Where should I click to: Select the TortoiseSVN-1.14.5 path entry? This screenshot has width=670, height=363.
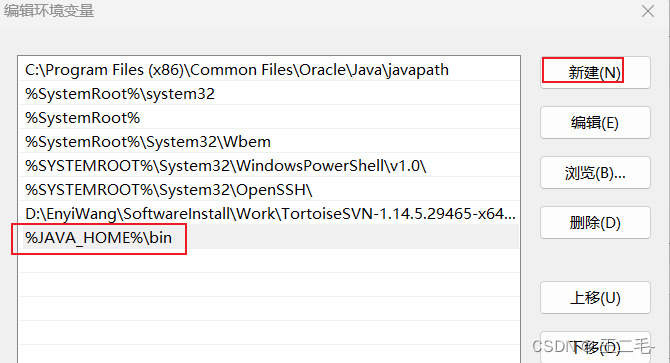(269, 213)
